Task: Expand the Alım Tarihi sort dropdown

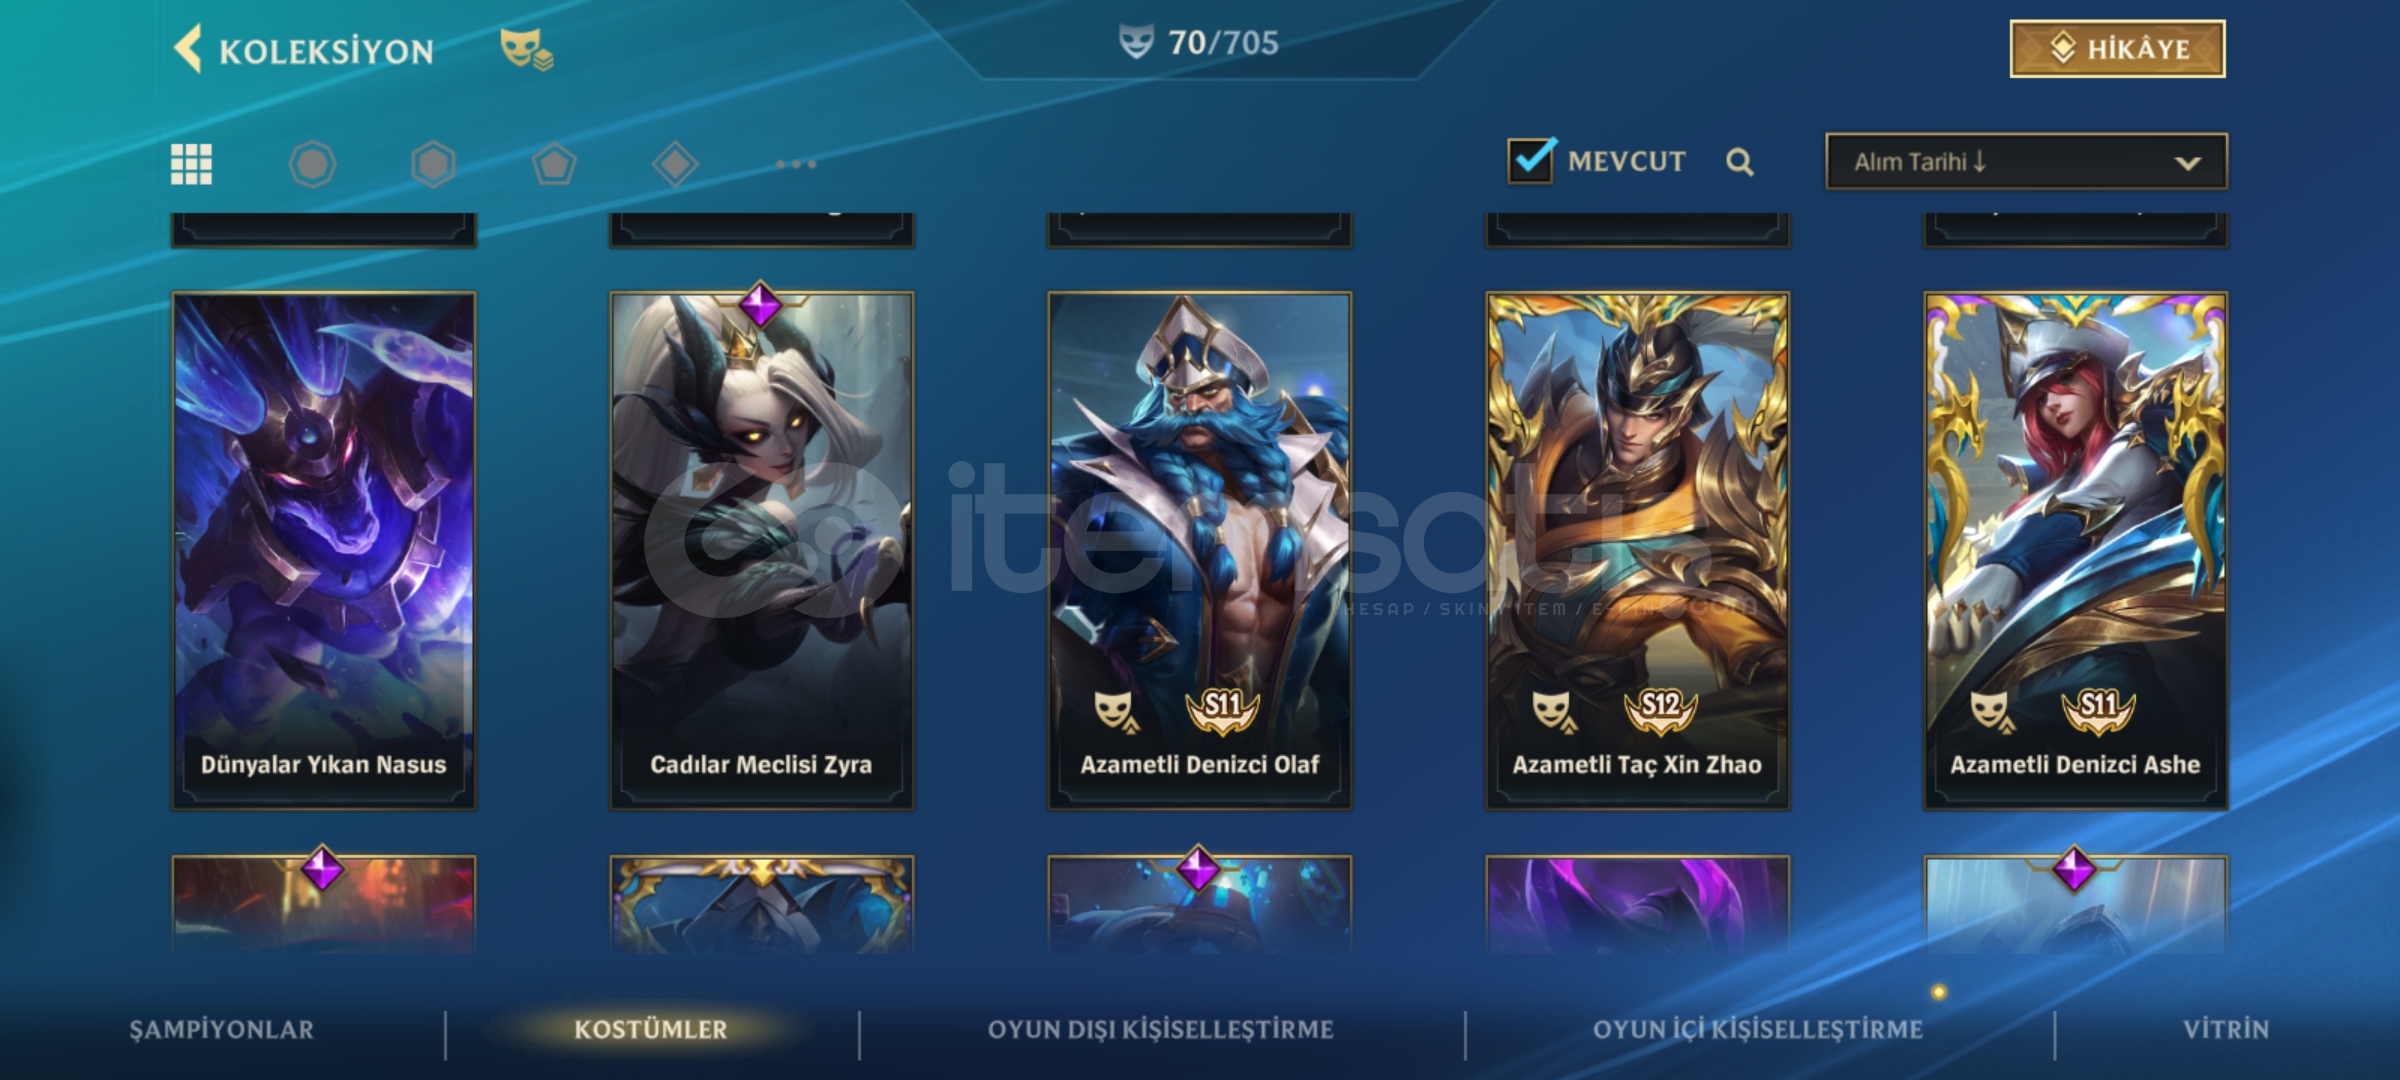Action: [2026, 162]
